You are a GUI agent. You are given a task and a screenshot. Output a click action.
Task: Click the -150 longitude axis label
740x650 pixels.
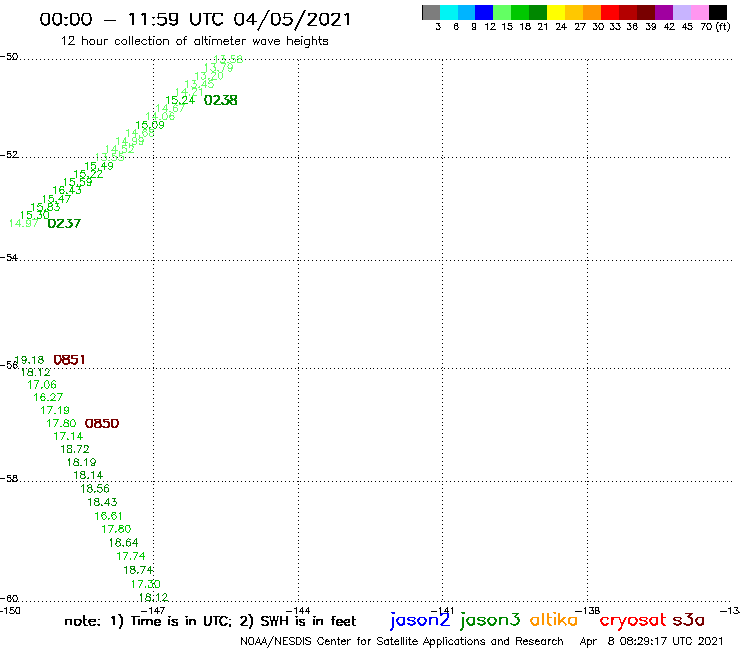click(x=10, y=610)
